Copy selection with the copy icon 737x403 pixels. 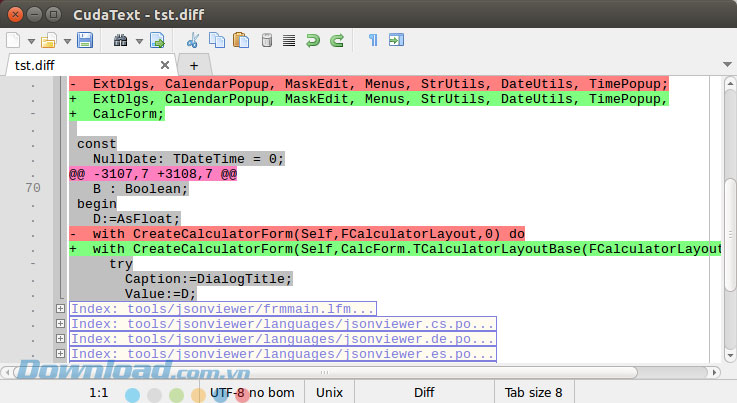tap(217, 40)
